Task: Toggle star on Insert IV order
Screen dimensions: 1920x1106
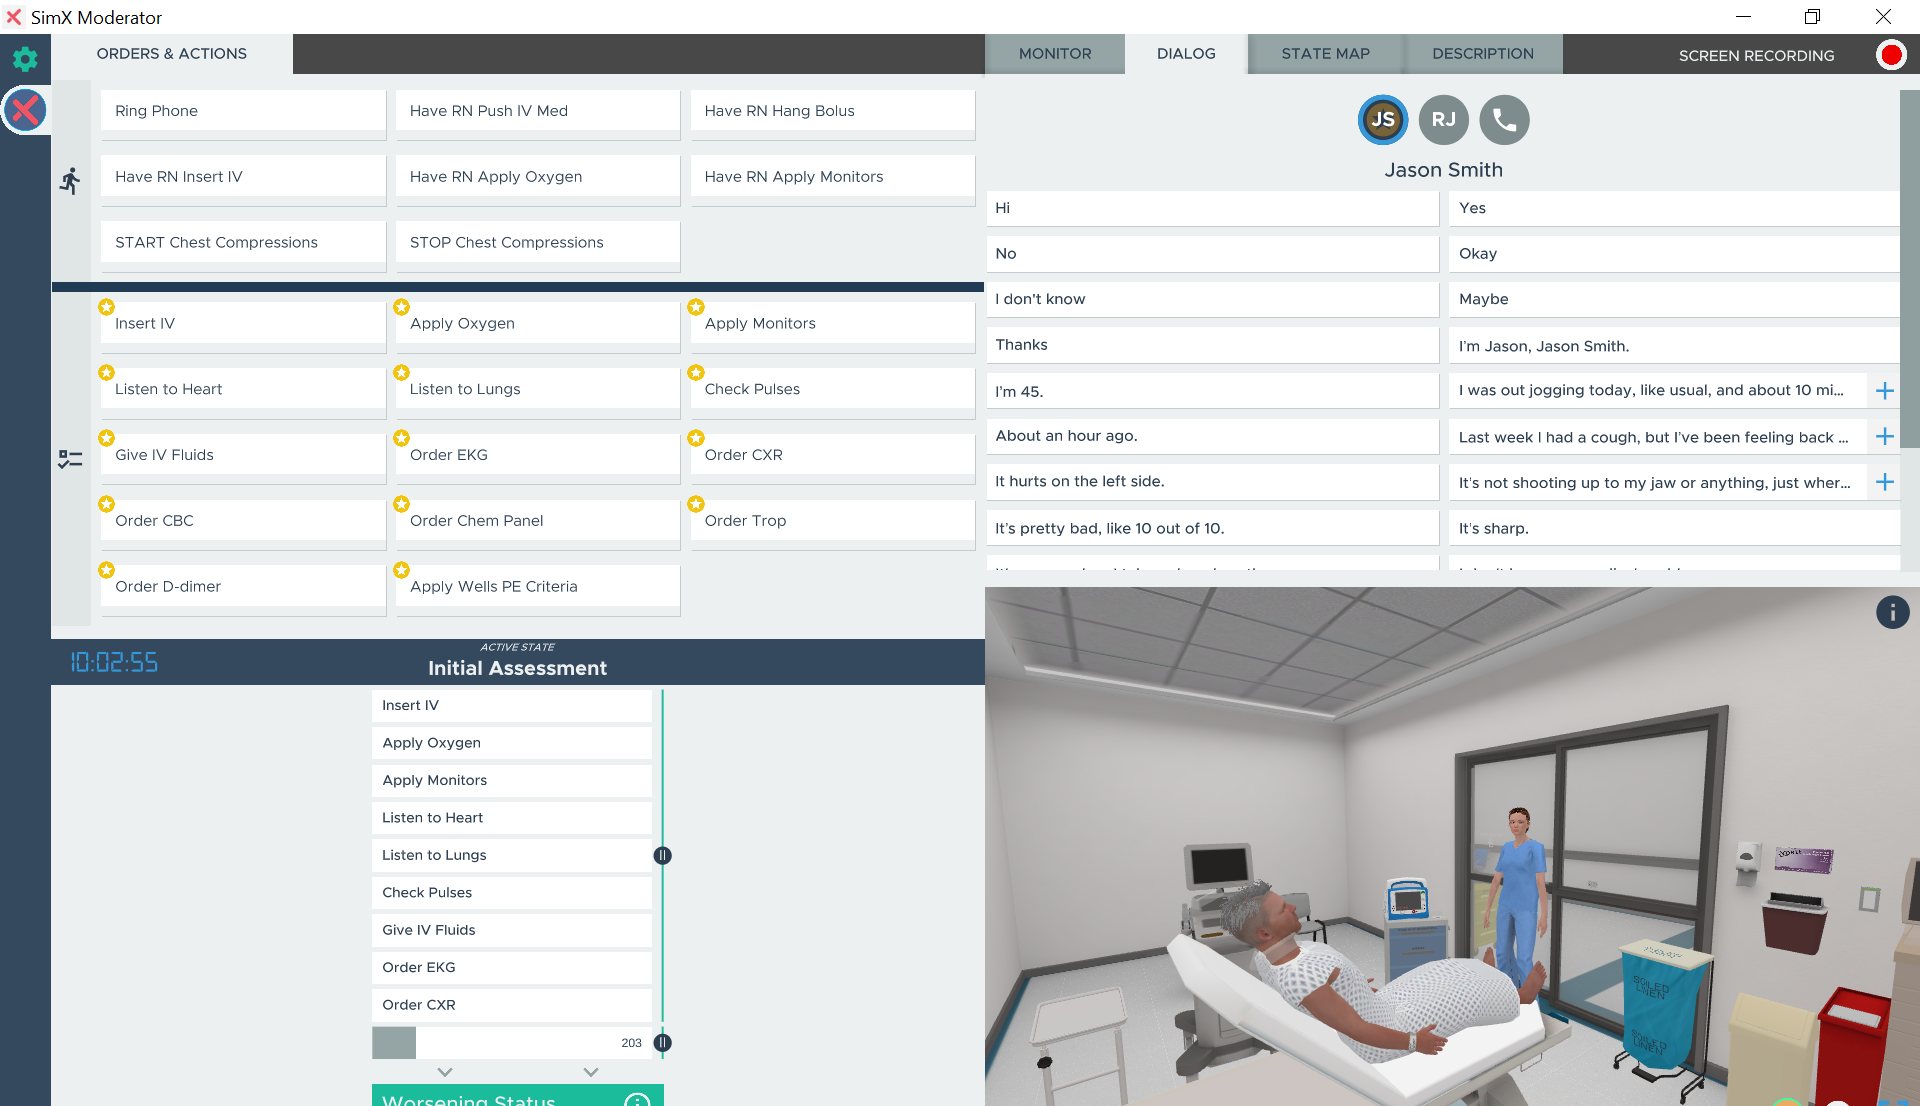Action: click(106, 307)
